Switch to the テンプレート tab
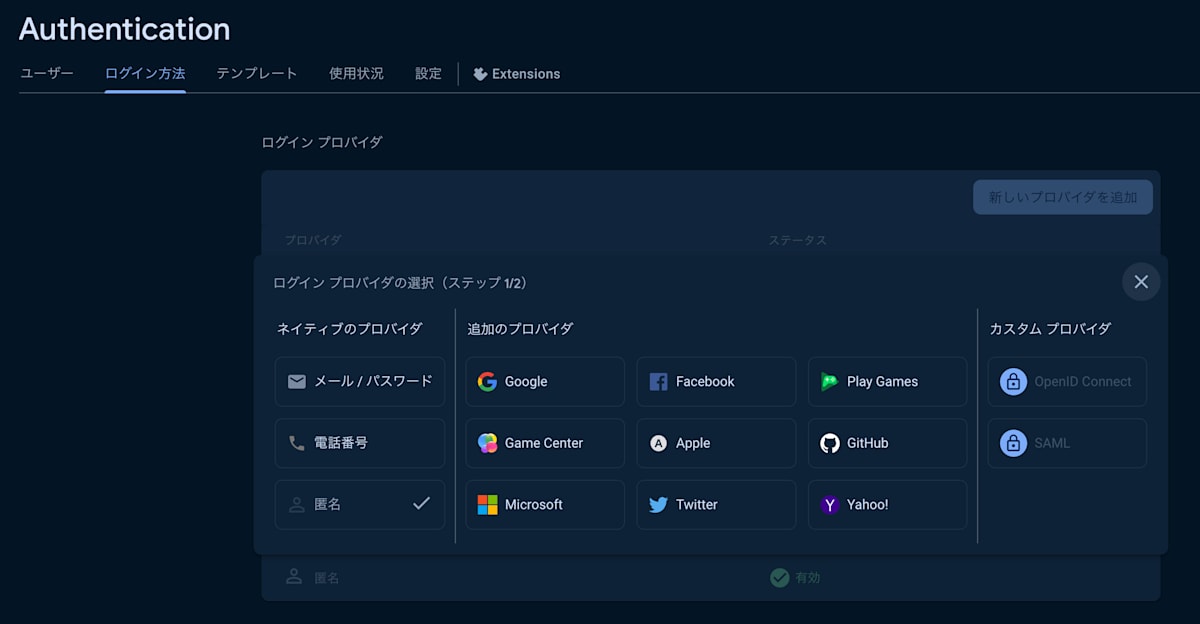Screen dimensions: 1200x624 257,74
